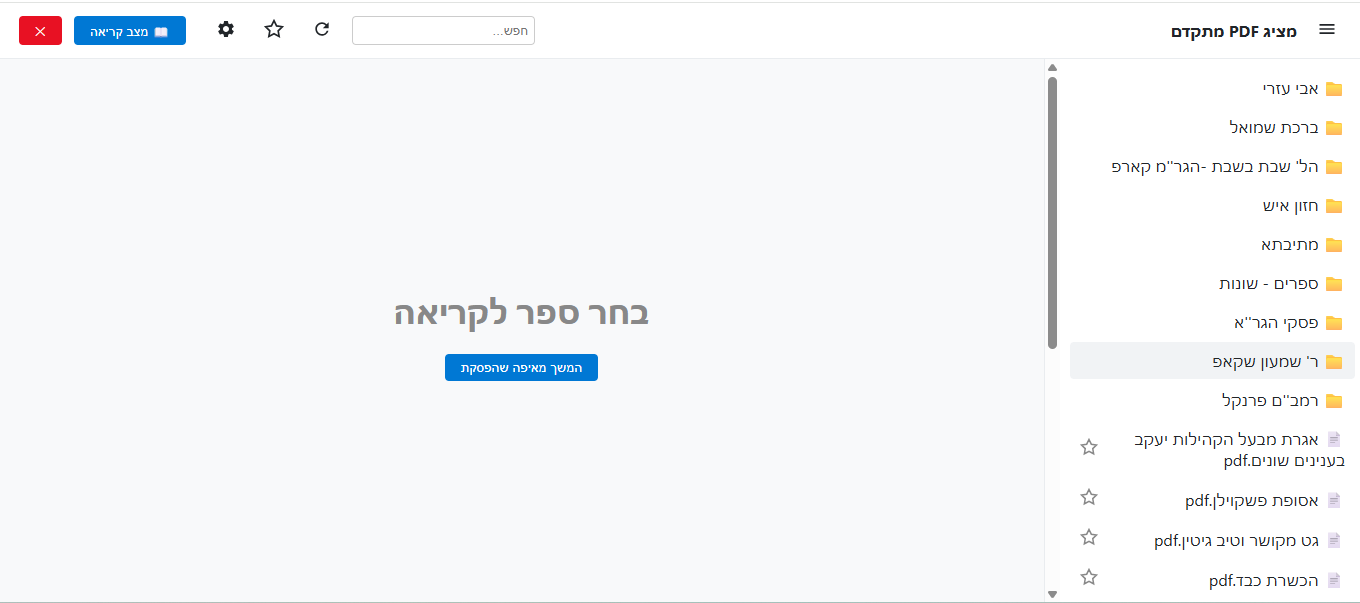
Task: Star גט מקושר וטיב גיטין.pdf as favorite
Action: click(1089, 537)
